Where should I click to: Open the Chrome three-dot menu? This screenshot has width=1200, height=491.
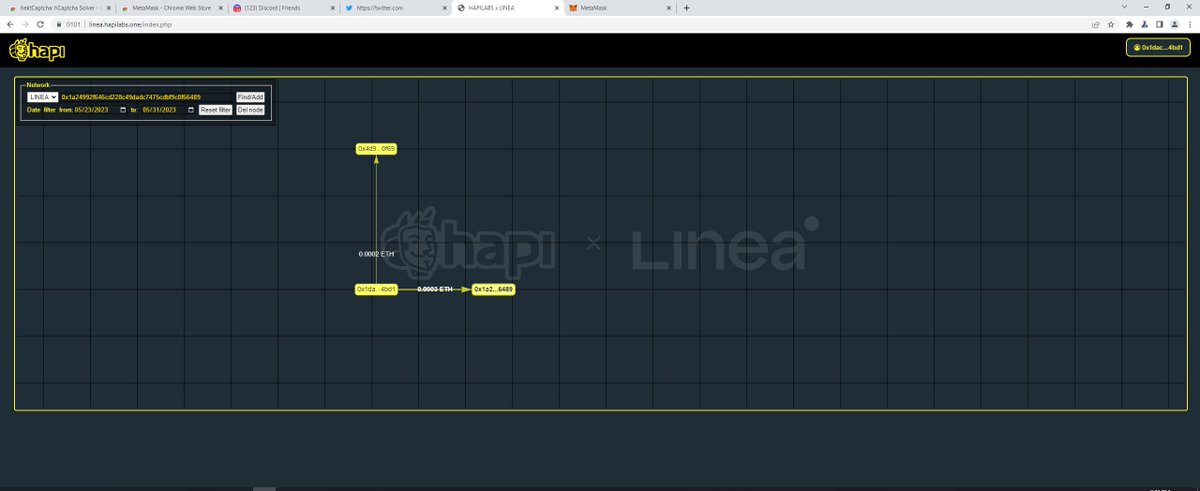click(1188, 24)
